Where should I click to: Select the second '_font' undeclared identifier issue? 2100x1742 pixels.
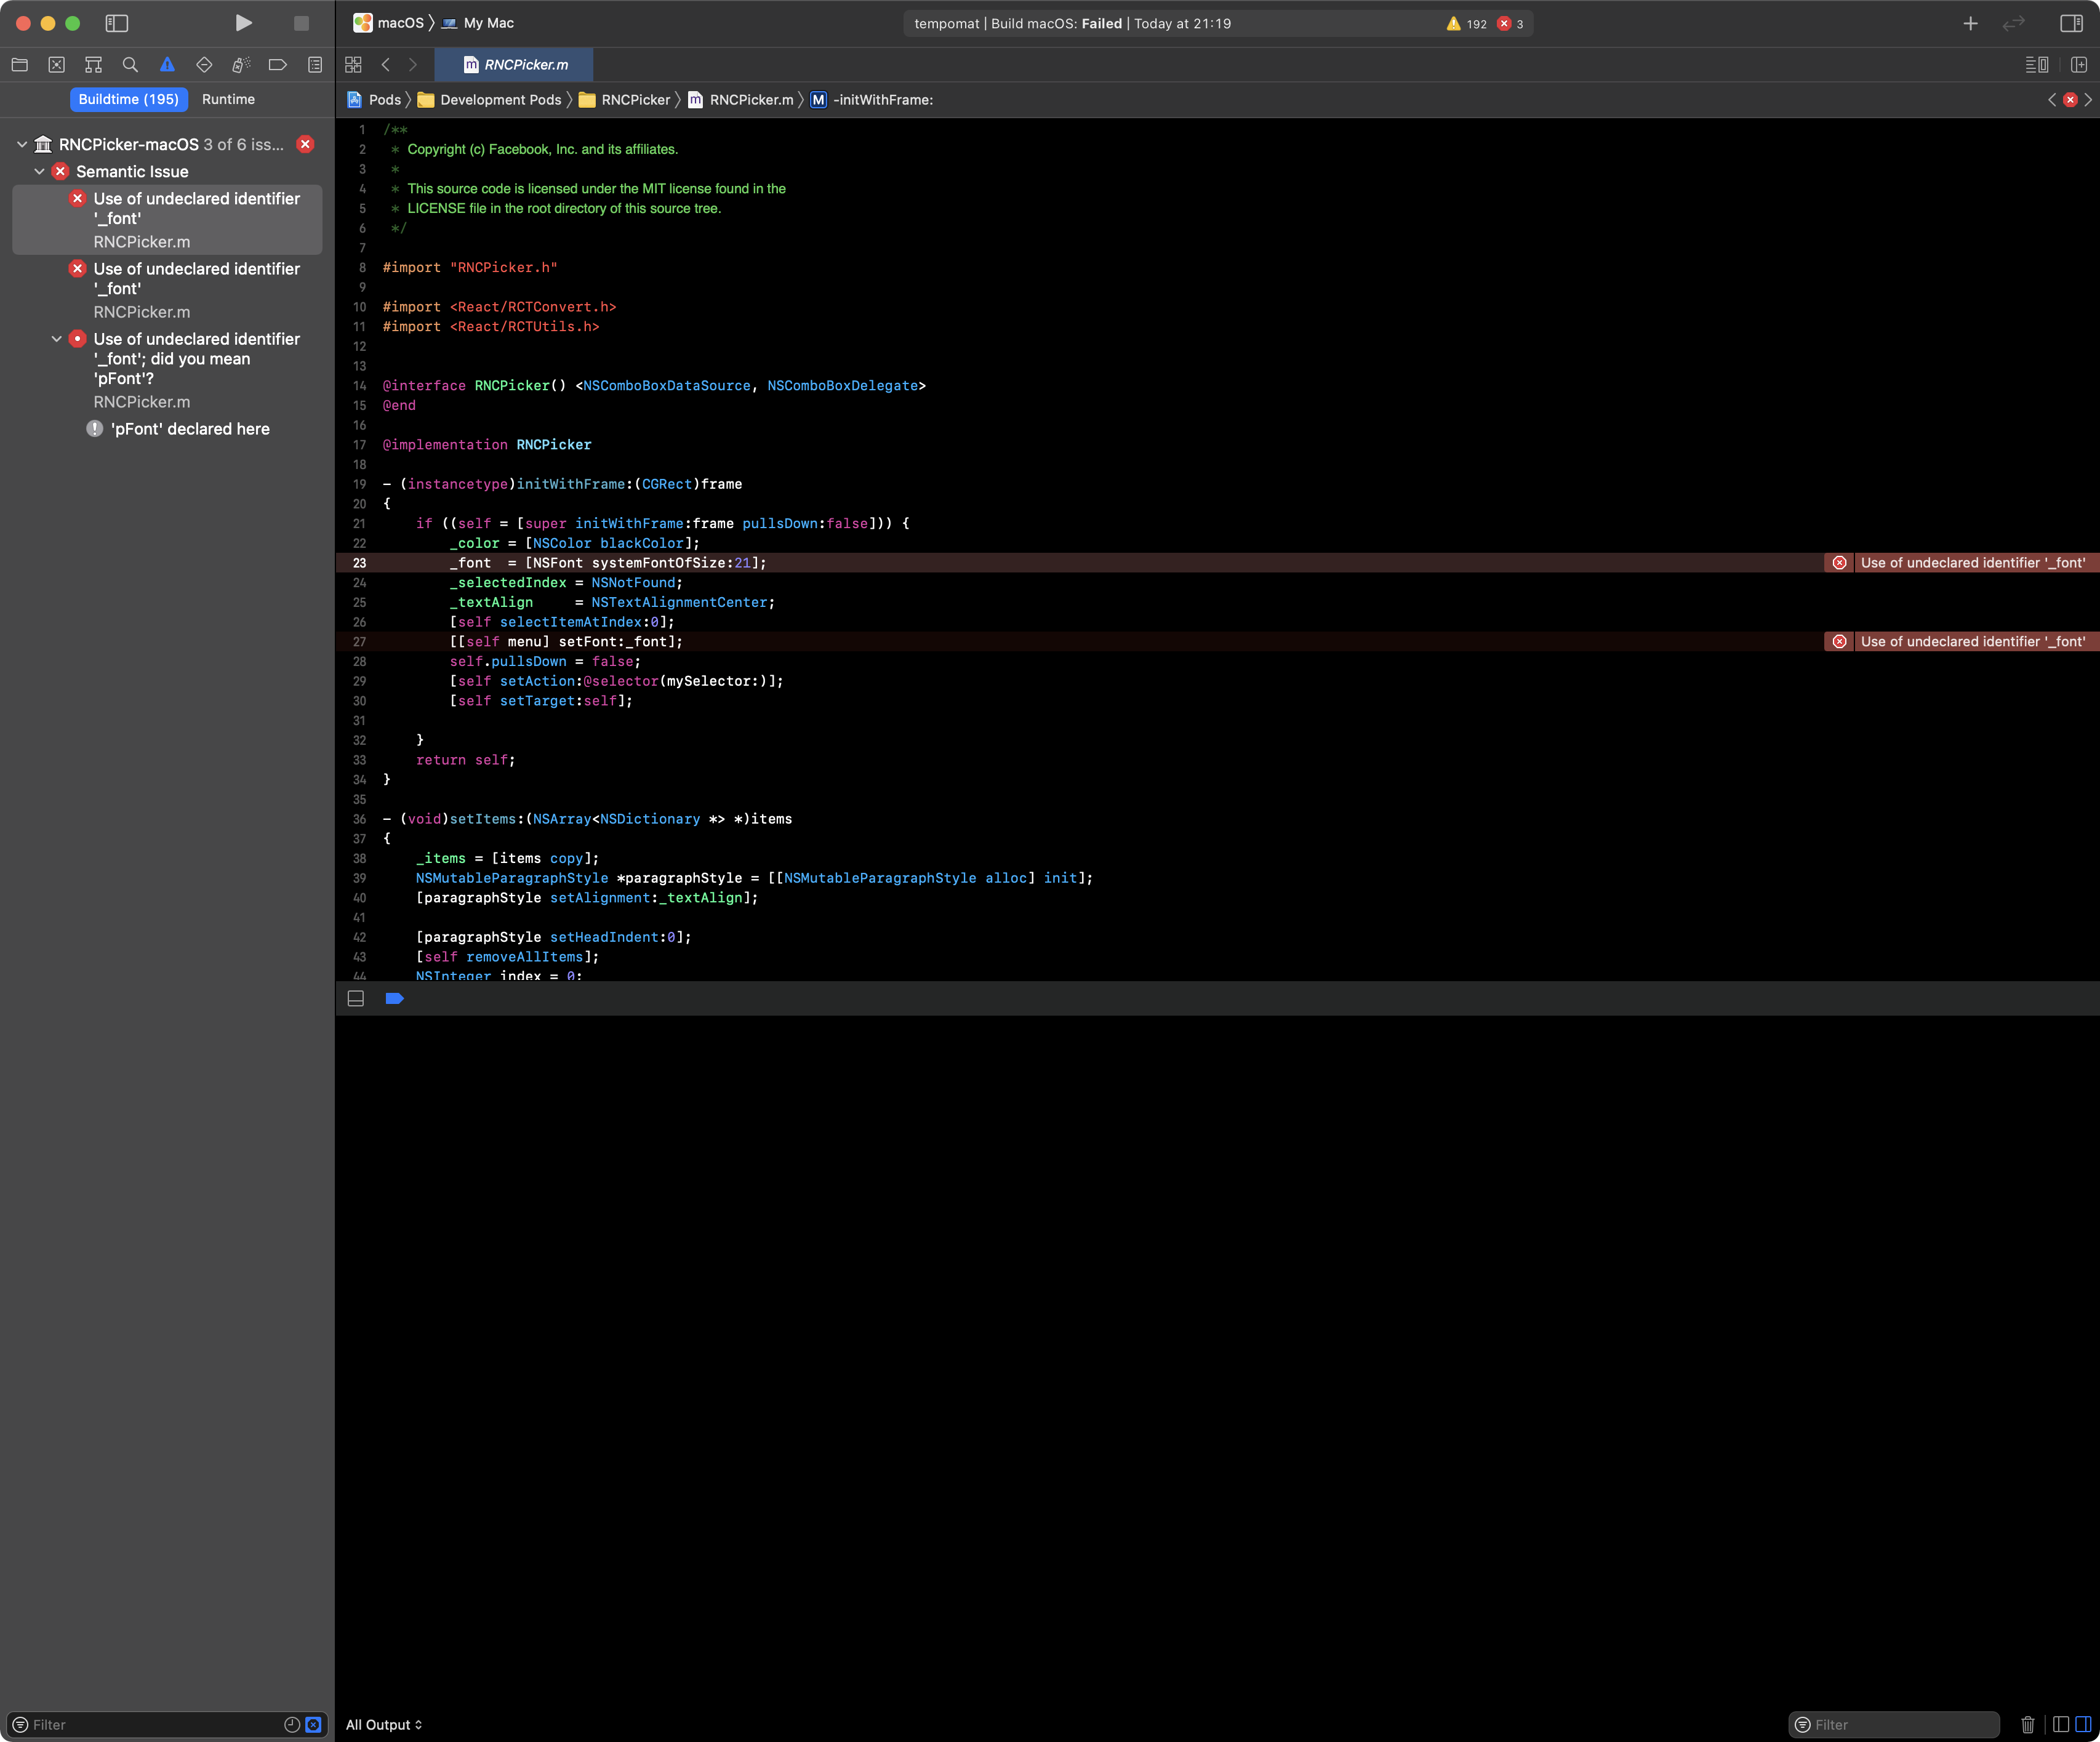pyautogui.click(x=167, y=290)
